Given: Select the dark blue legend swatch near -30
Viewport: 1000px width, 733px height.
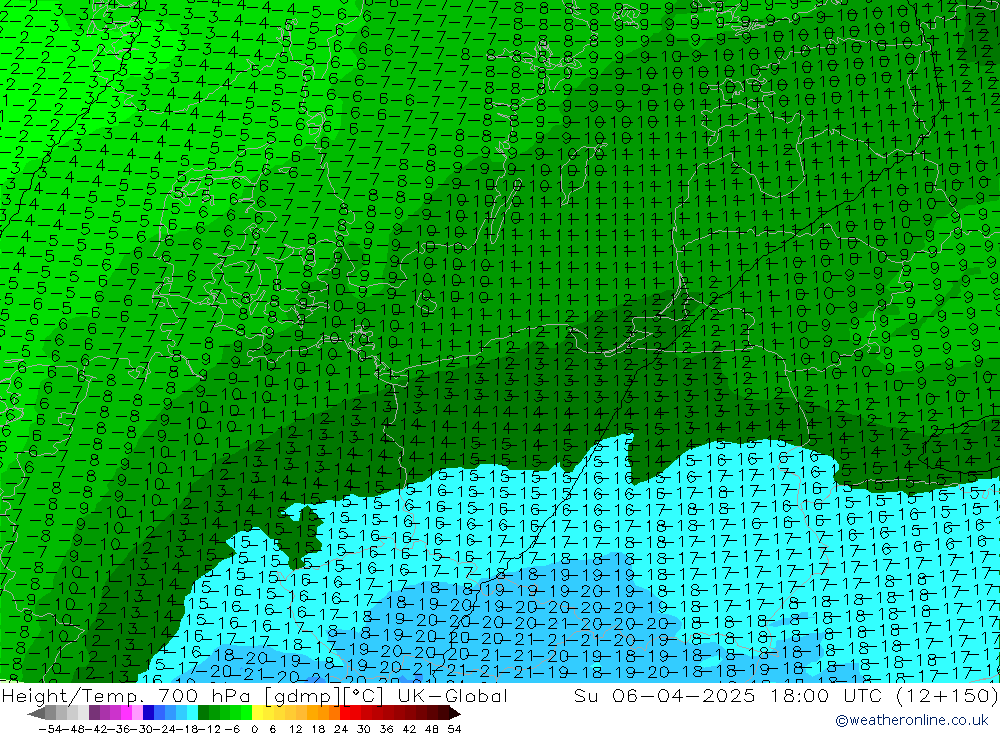Looking at the screenshot, I should tap(148, 713).
